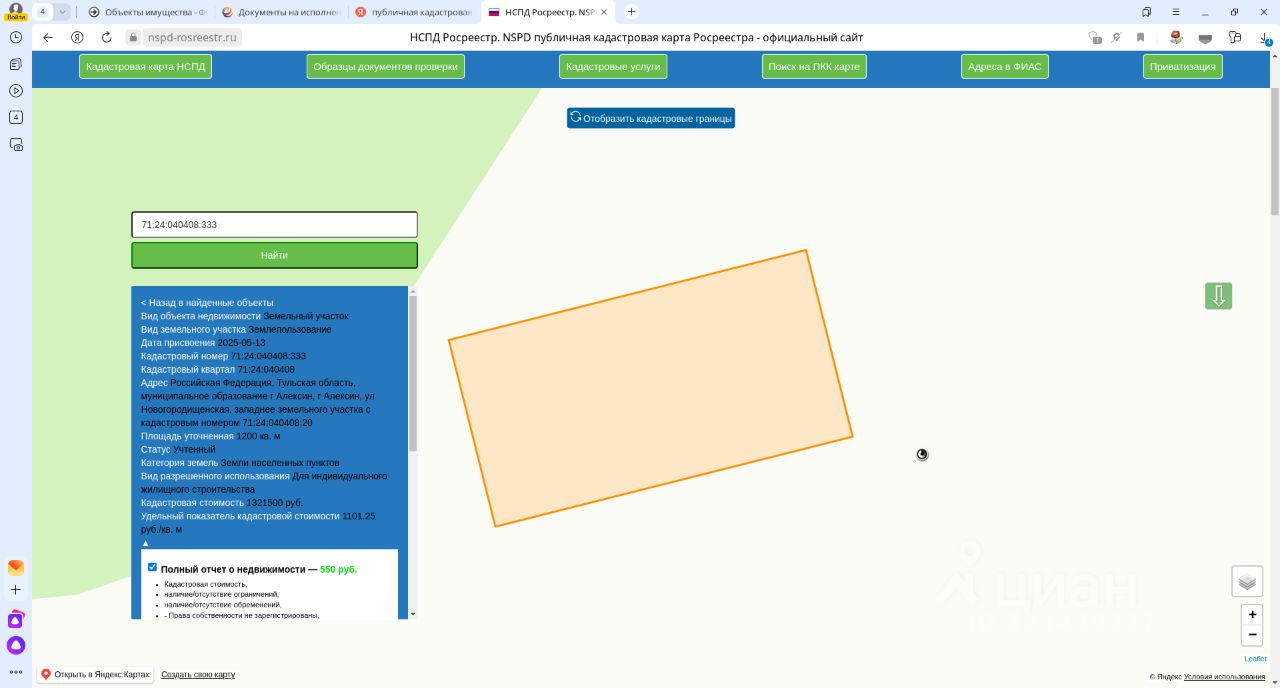Zoom in the map with plus

point(1252,614)
